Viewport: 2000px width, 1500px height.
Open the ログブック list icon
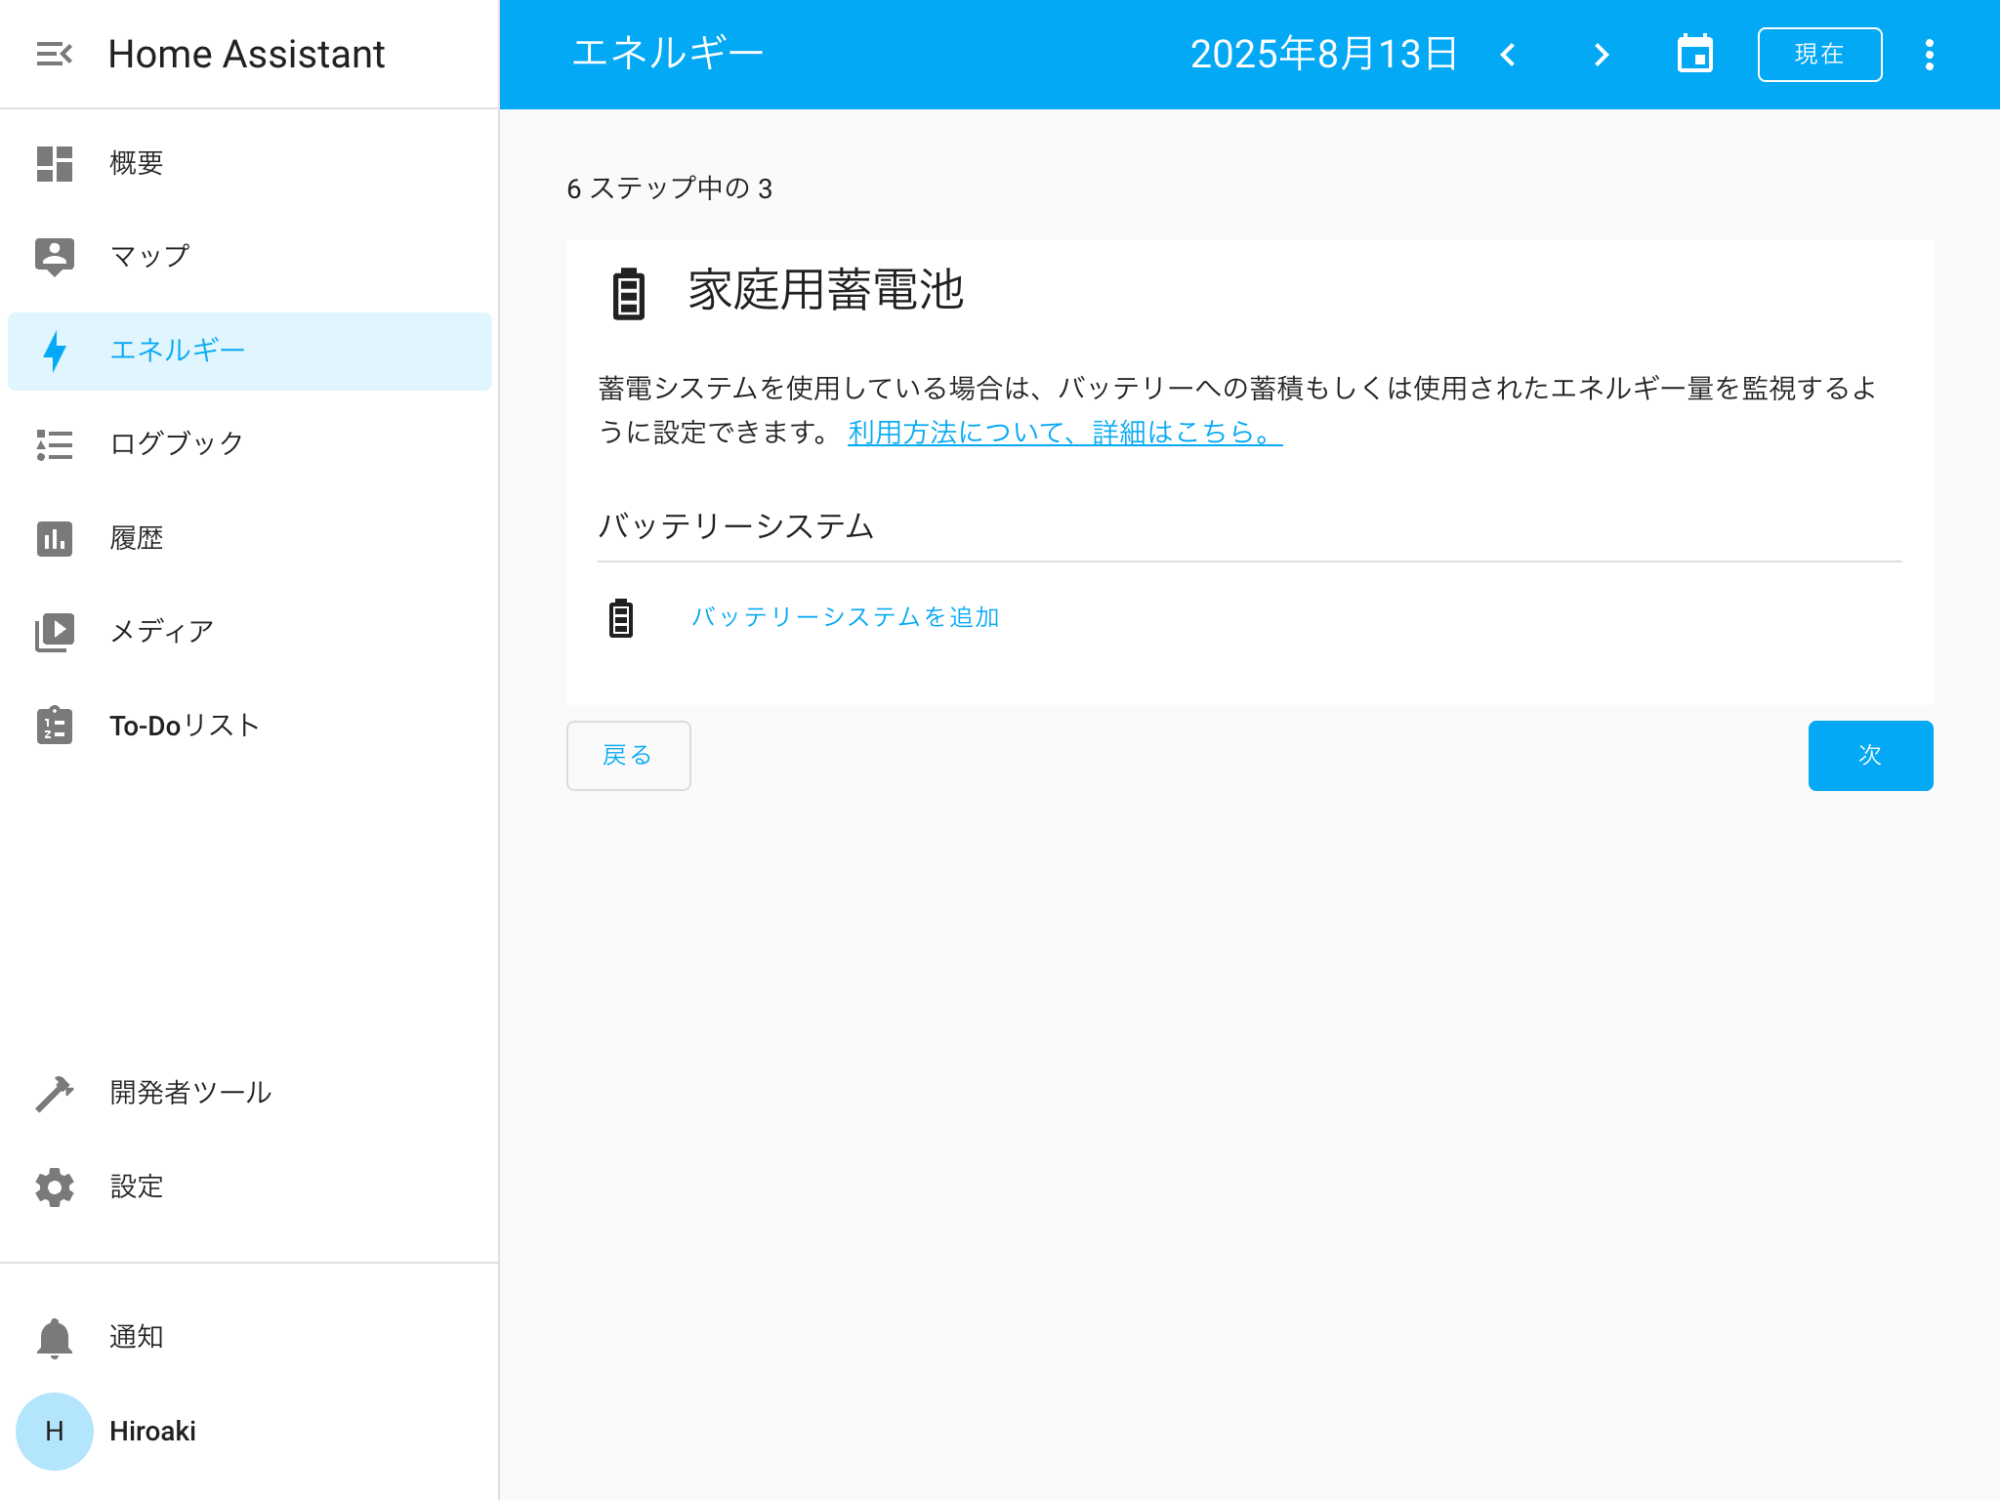[x=54, y=444]
